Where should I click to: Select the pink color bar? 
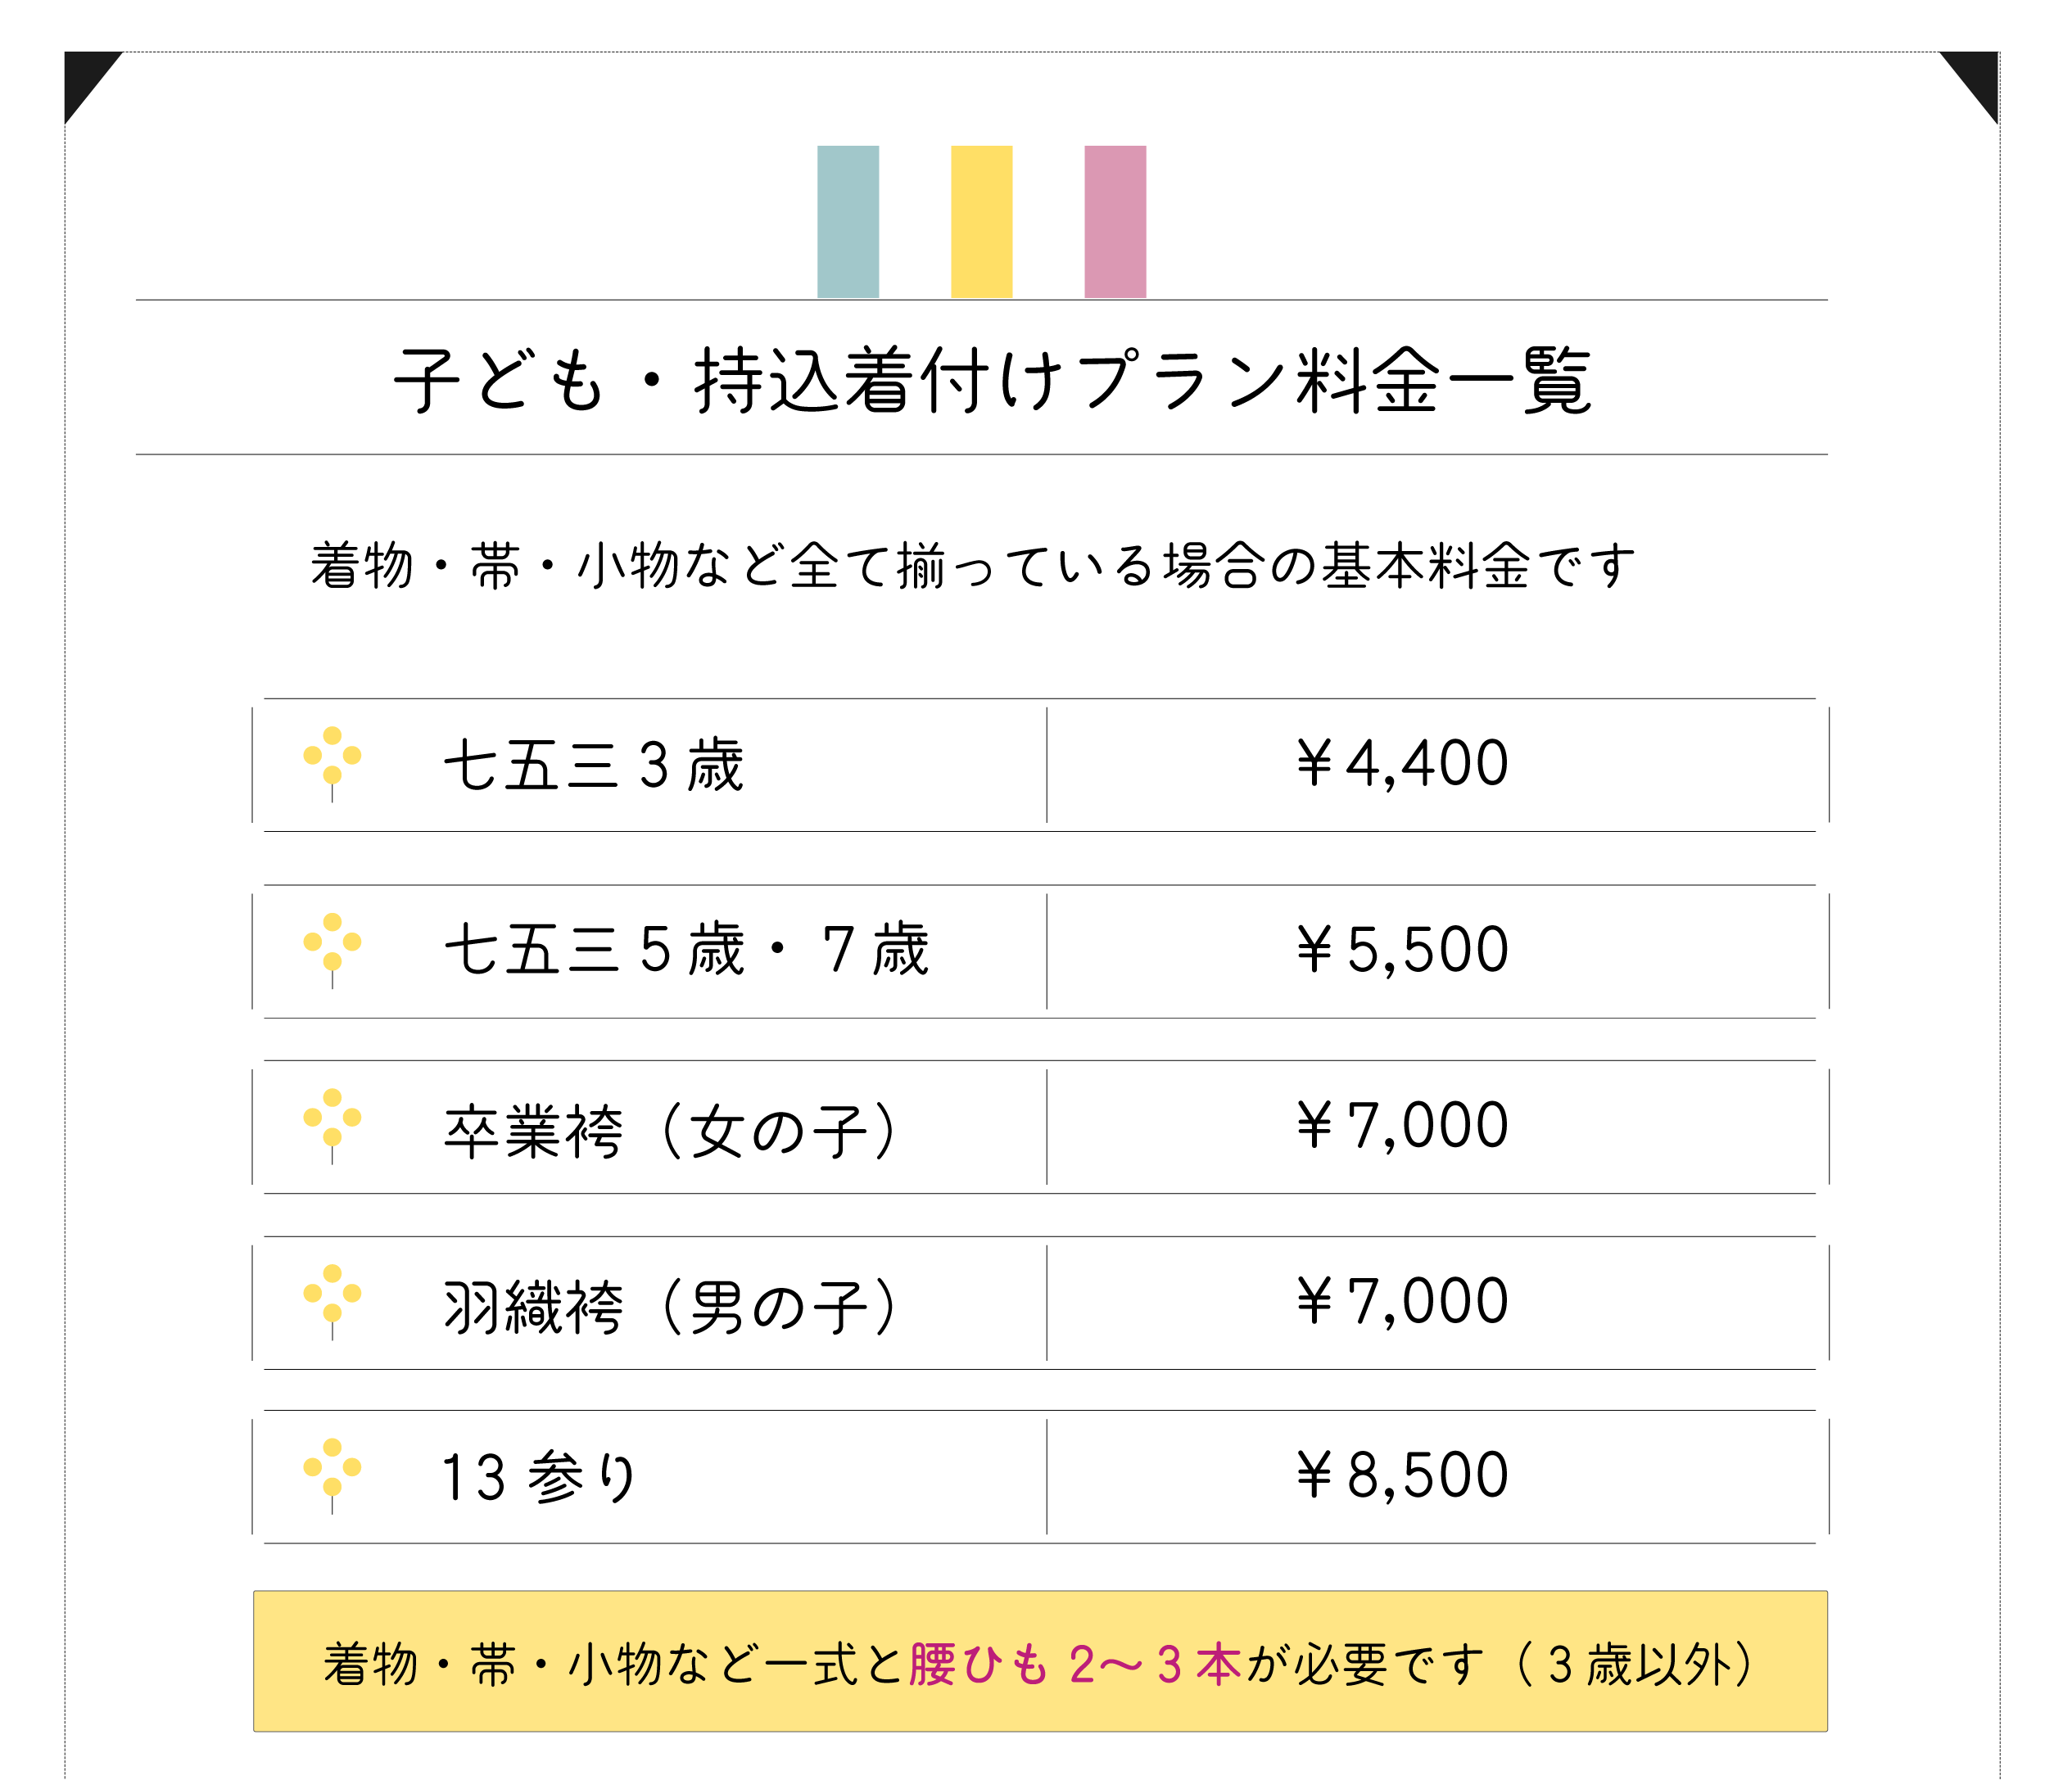click(x=1115, y=221)
